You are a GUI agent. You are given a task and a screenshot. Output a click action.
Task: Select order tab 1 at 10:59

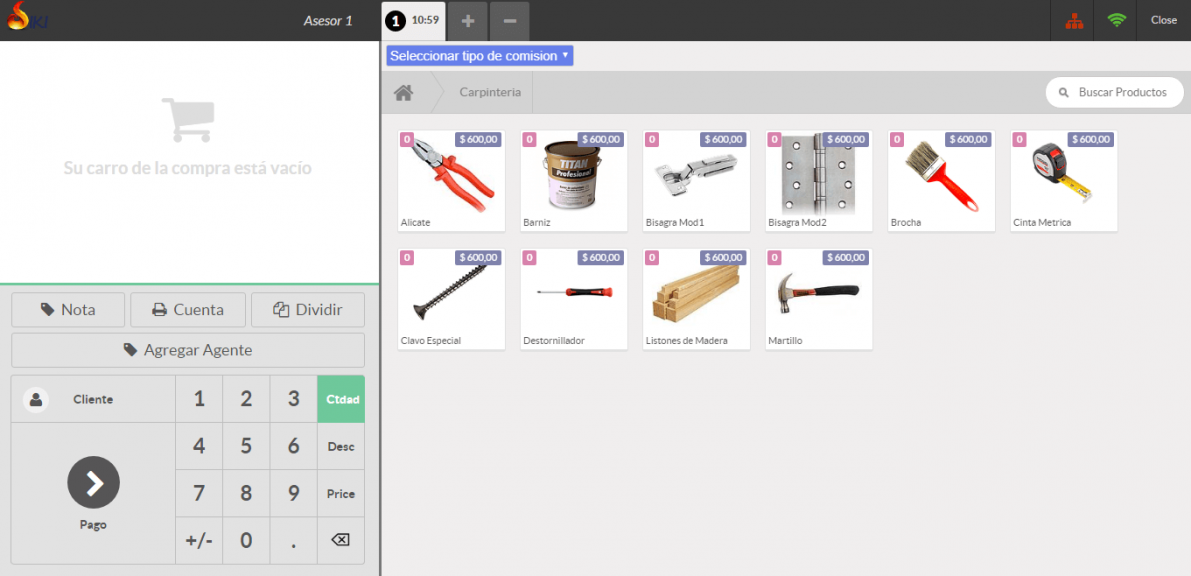pyautogui.click(x=413, y=21)
